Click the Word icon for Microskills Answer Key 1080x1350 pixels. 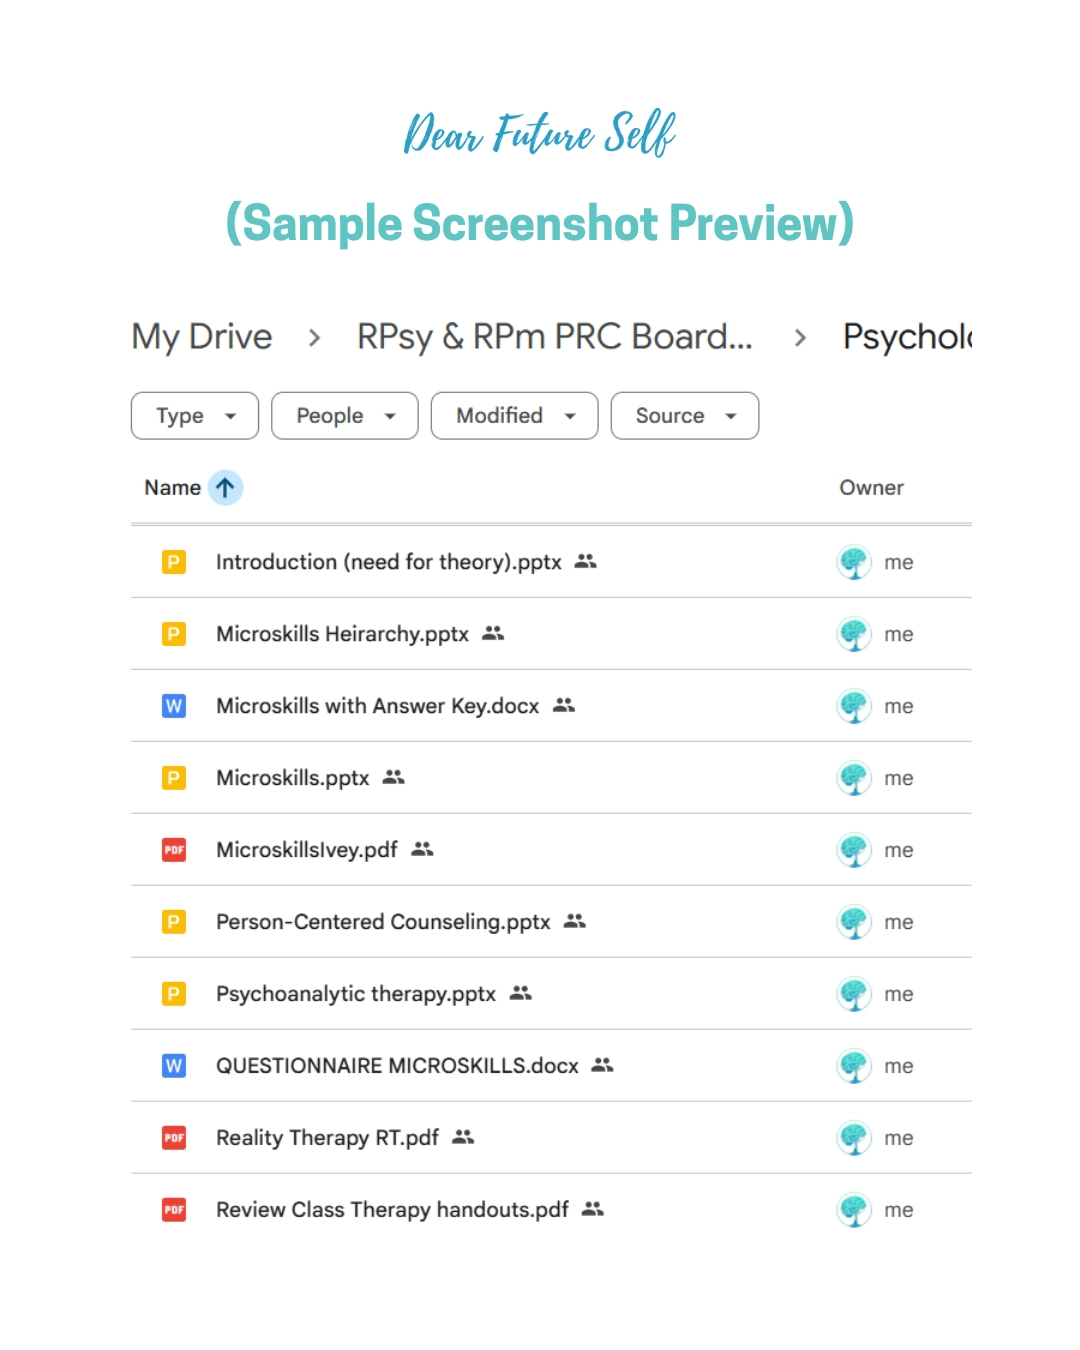[174, 706]
